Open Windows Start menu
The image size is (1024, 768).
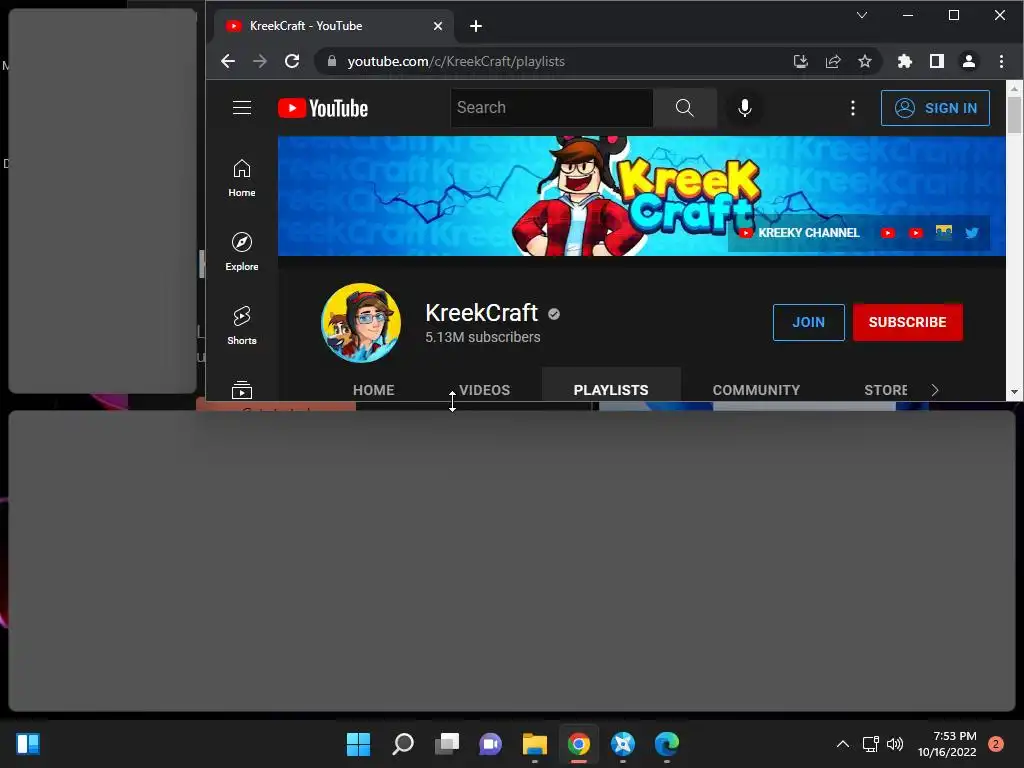(x=358, y=744)
